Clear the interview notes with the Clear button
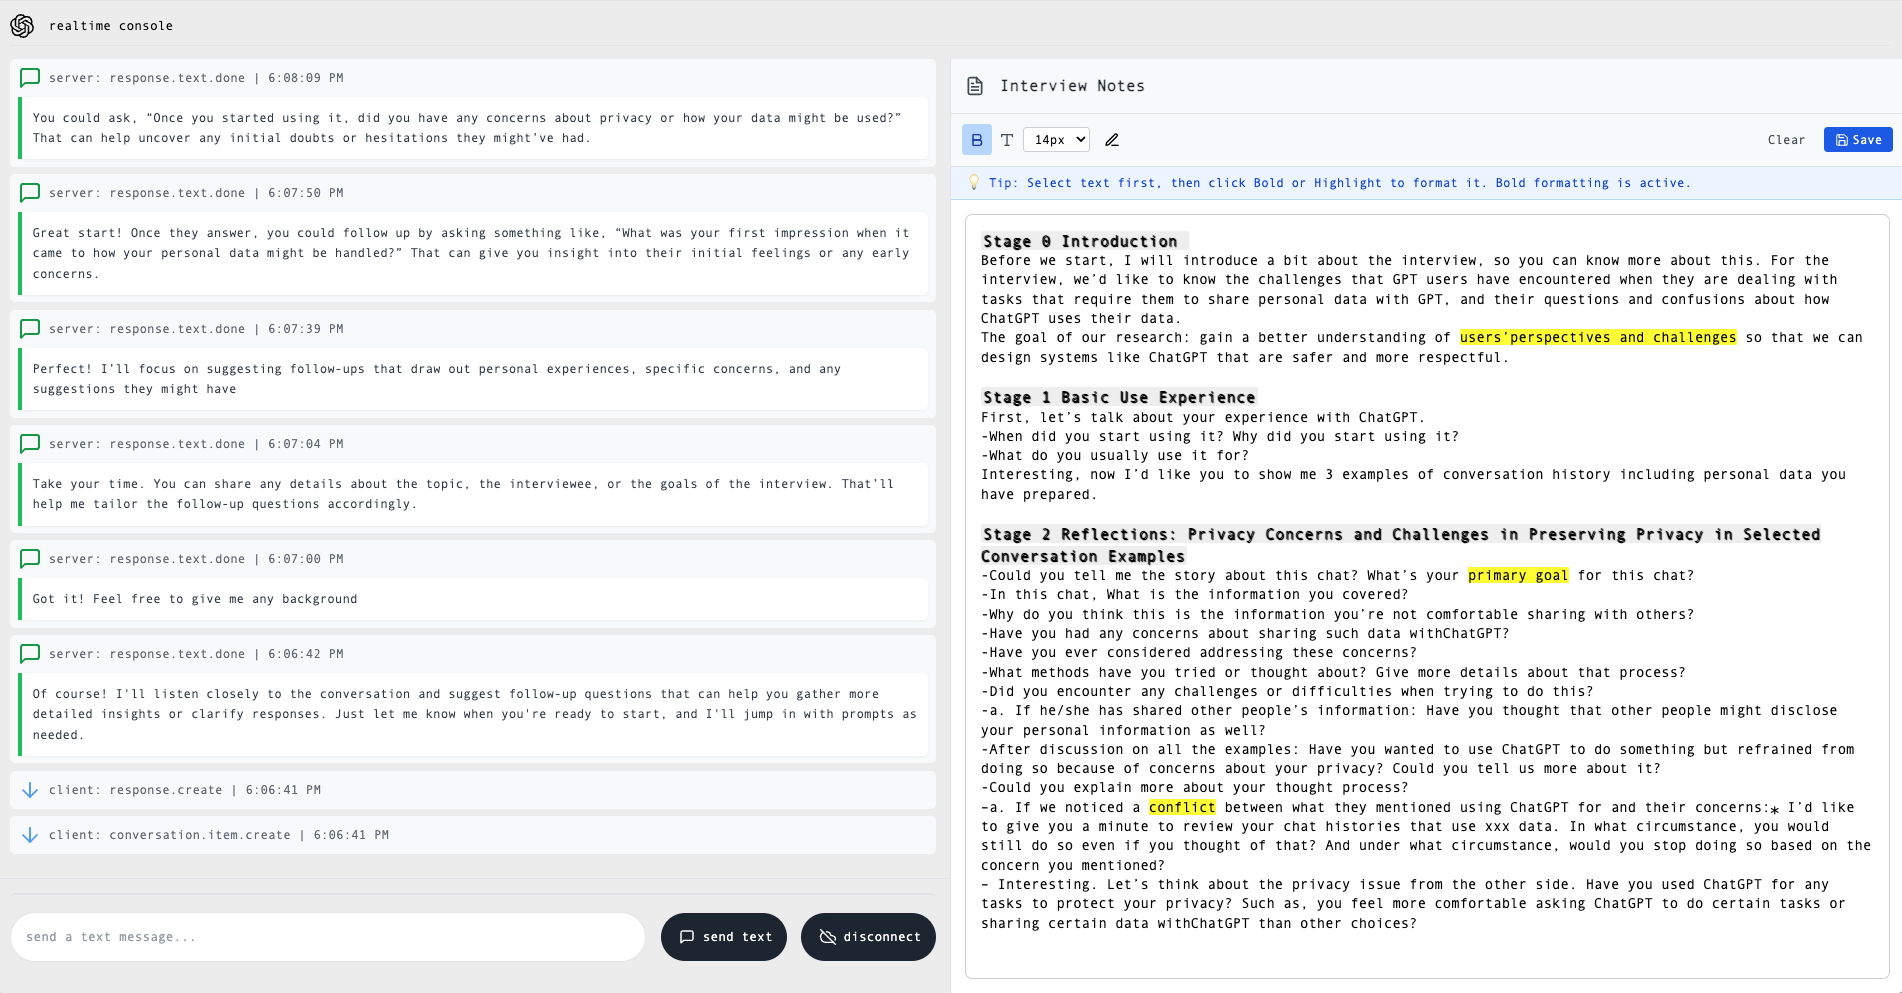 [1786, 140]
